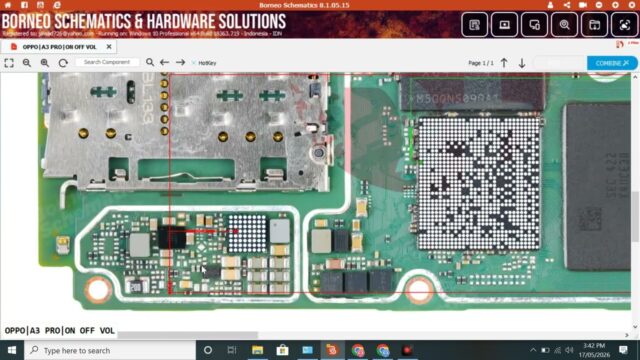The height and width of the screenshot is (360, 640).
Task: Click the scroll down arrow of viewer
Action: click(635, 327)
